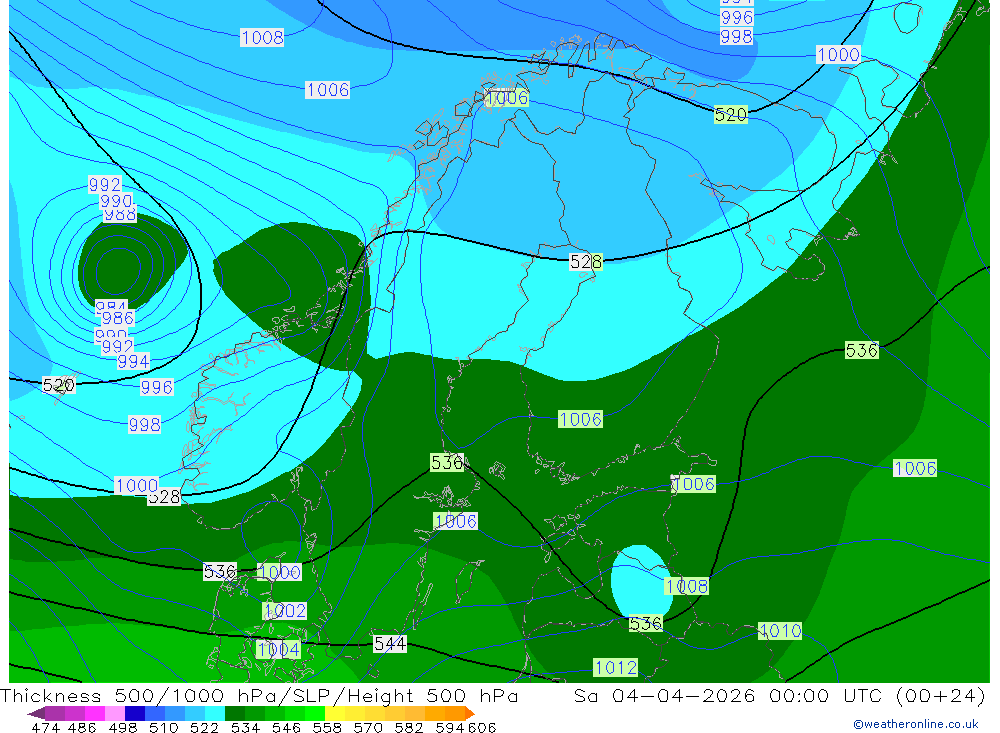Select the 544 height contour label
This screenshot has height=733, width=1000.
click(390, 644)
